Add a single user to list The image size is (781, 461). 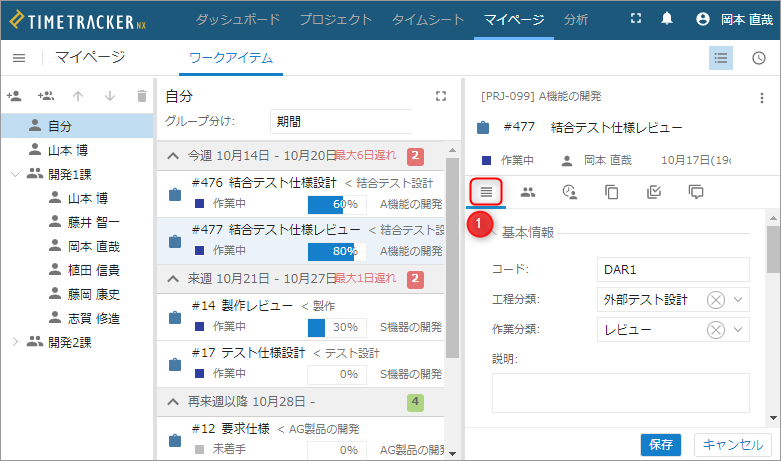coord(14,96)
